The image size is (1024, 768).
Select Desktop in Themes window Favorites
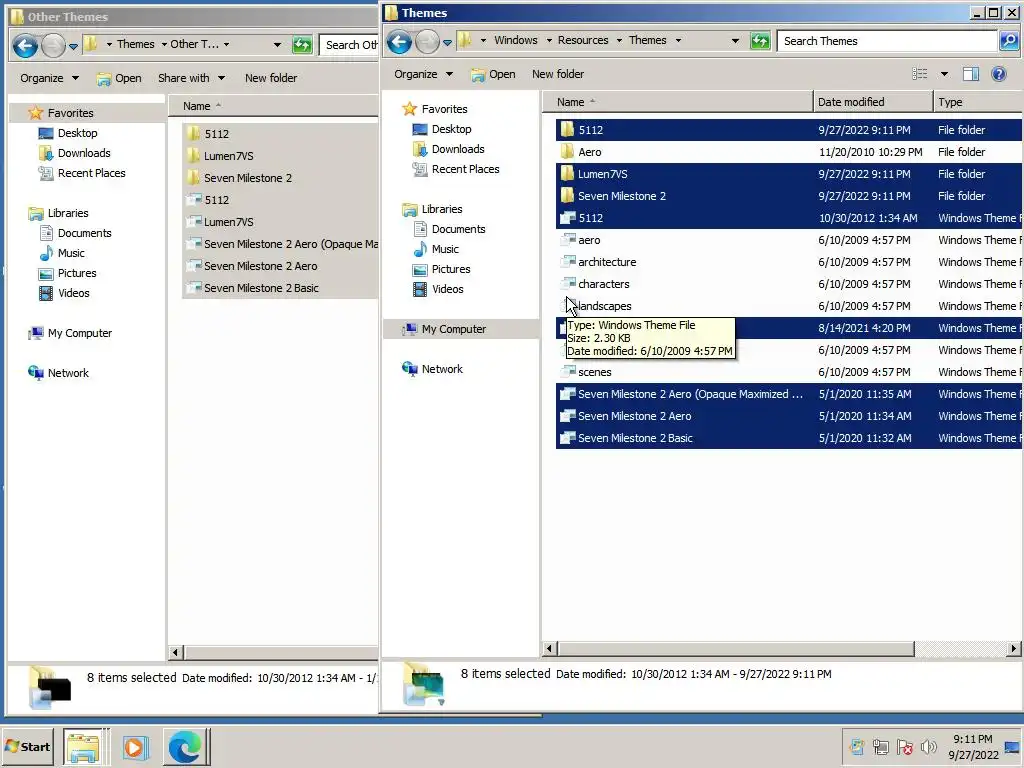point(442,129)
